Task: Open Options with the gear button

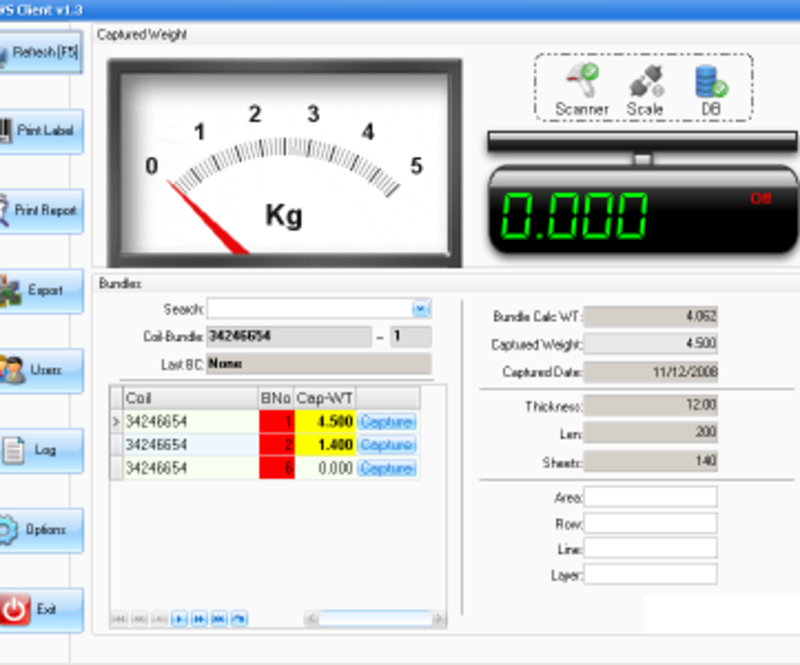Action: [41, 530]
